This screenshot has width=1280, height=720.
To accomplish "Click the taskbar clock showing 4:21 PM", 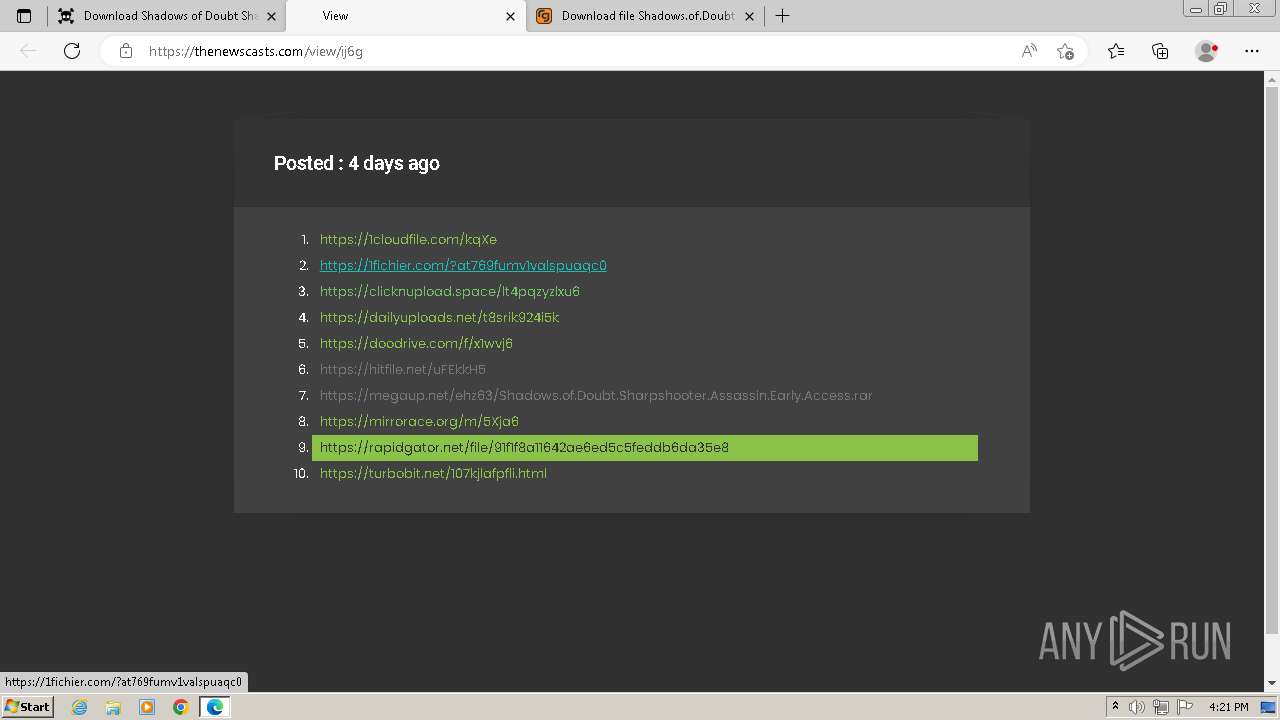I will pyautogui.click(x=1228, y=707).
